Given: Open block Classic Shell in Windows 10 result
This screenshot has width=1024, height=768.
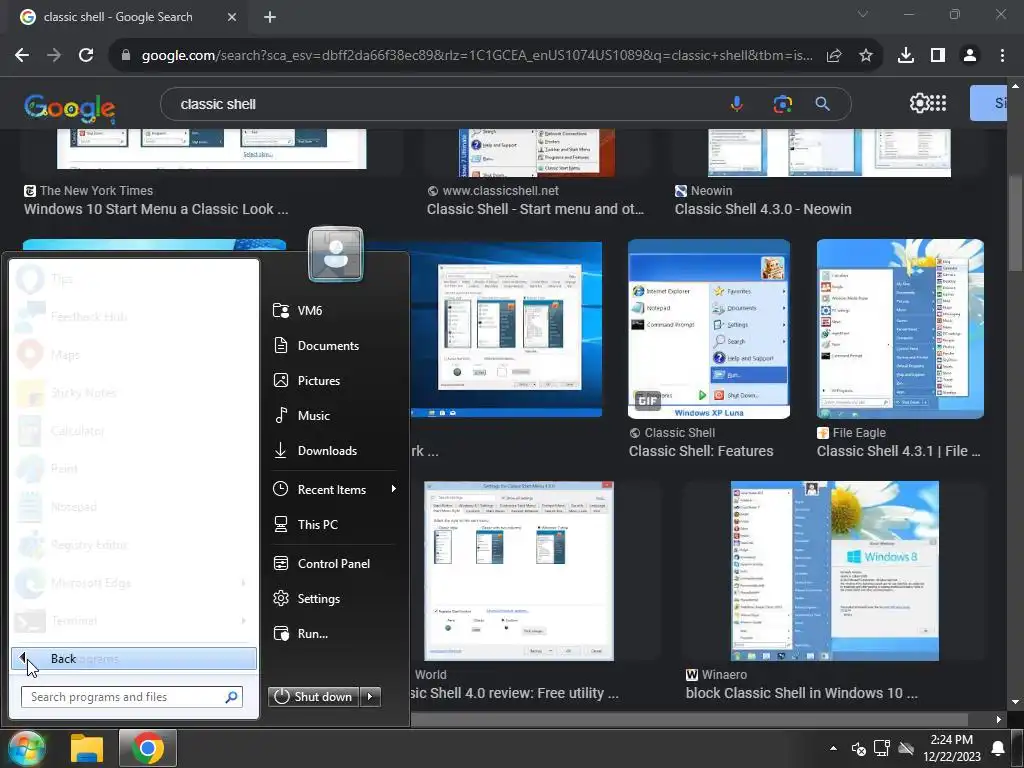Looking at the screenshot, I should [x=801, y=693].
